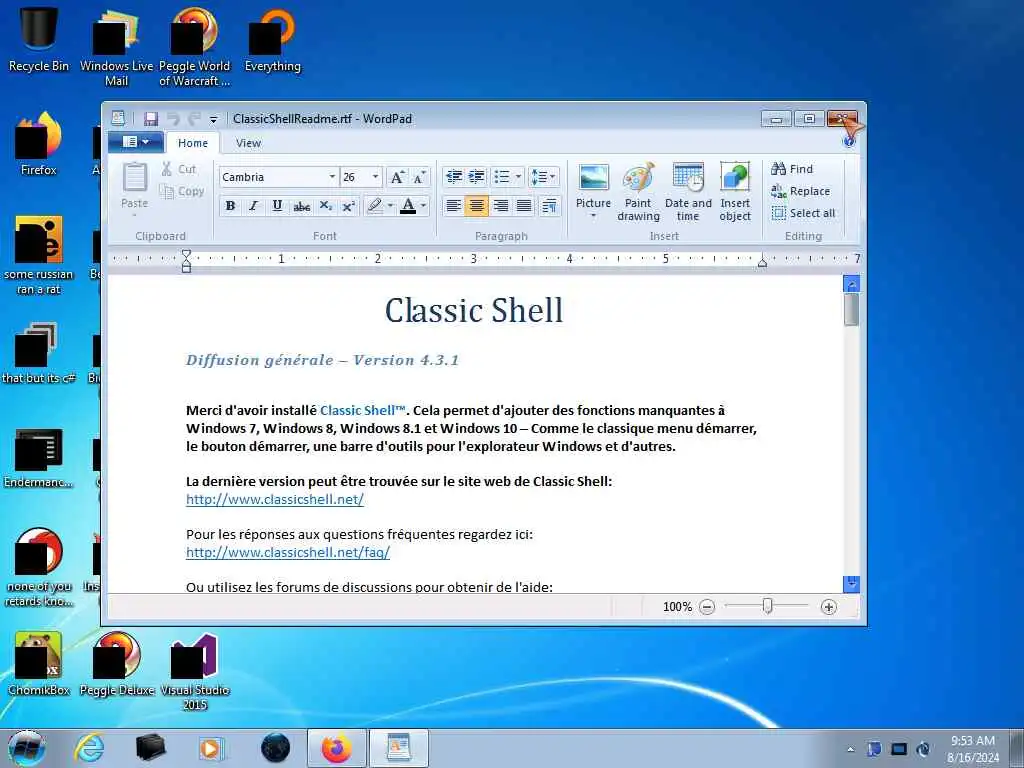
Task: Open the WordPad application menu button
Action: click(x=135, y=142)
